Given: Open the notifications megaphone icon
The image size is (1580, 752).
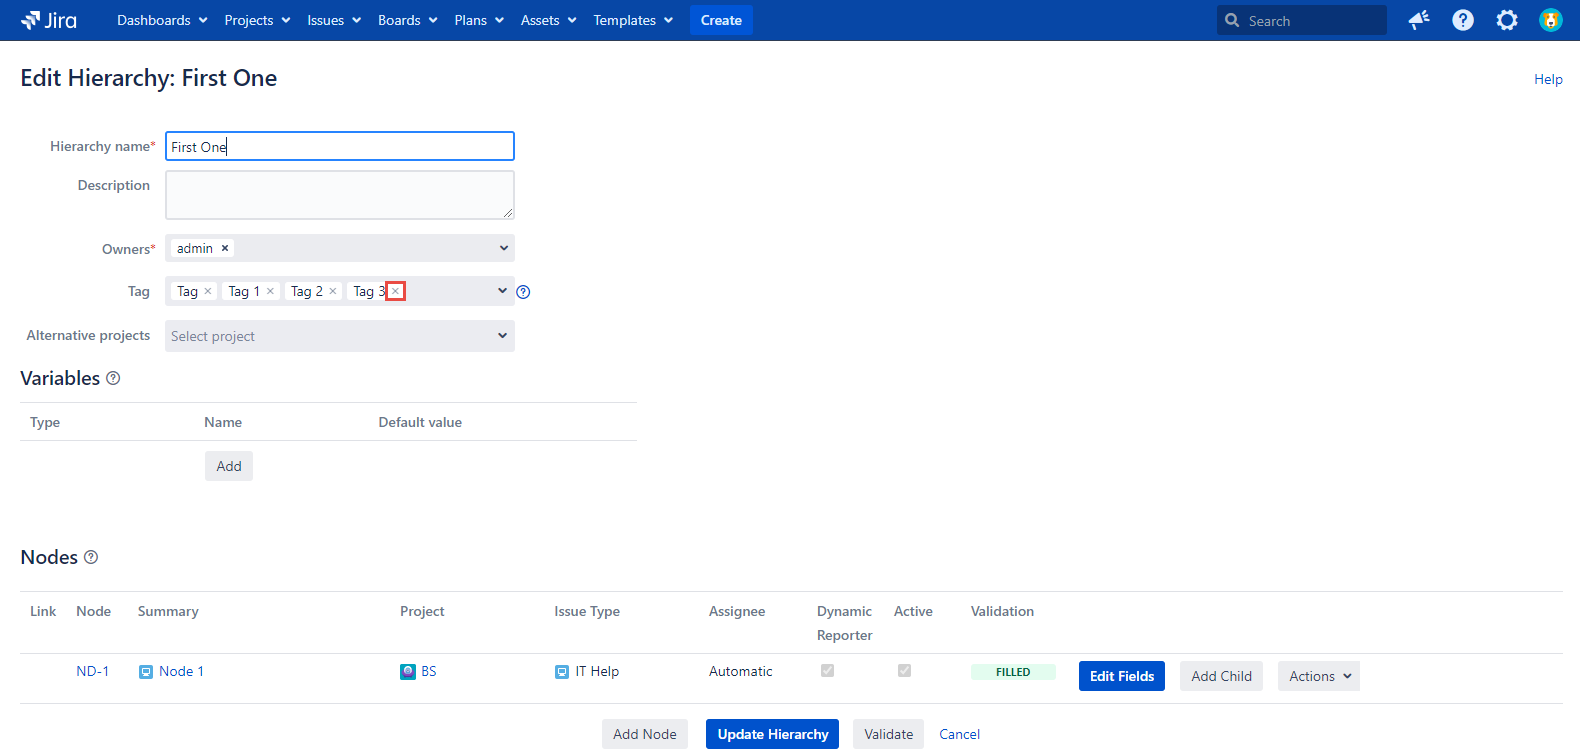Looking at the screenshot, I should [1418, 20].
